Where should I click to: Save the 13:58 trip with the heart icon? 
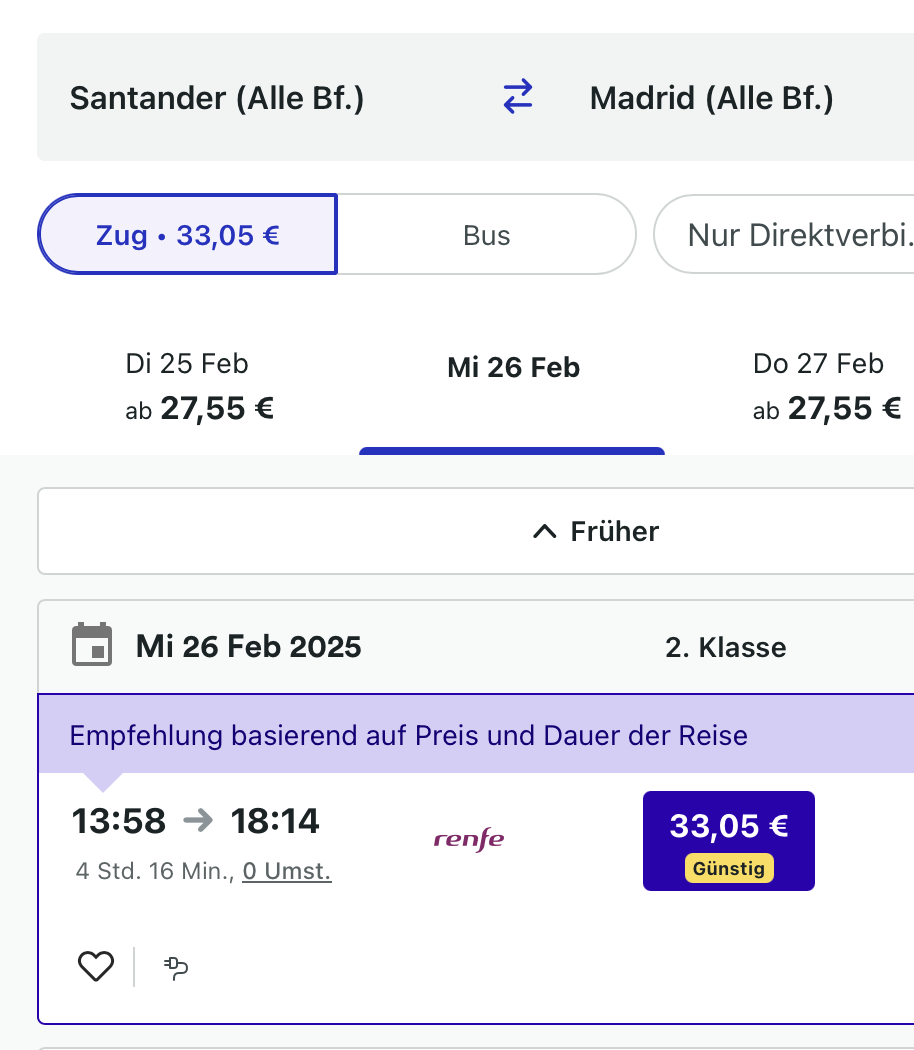tap(96, 966)
